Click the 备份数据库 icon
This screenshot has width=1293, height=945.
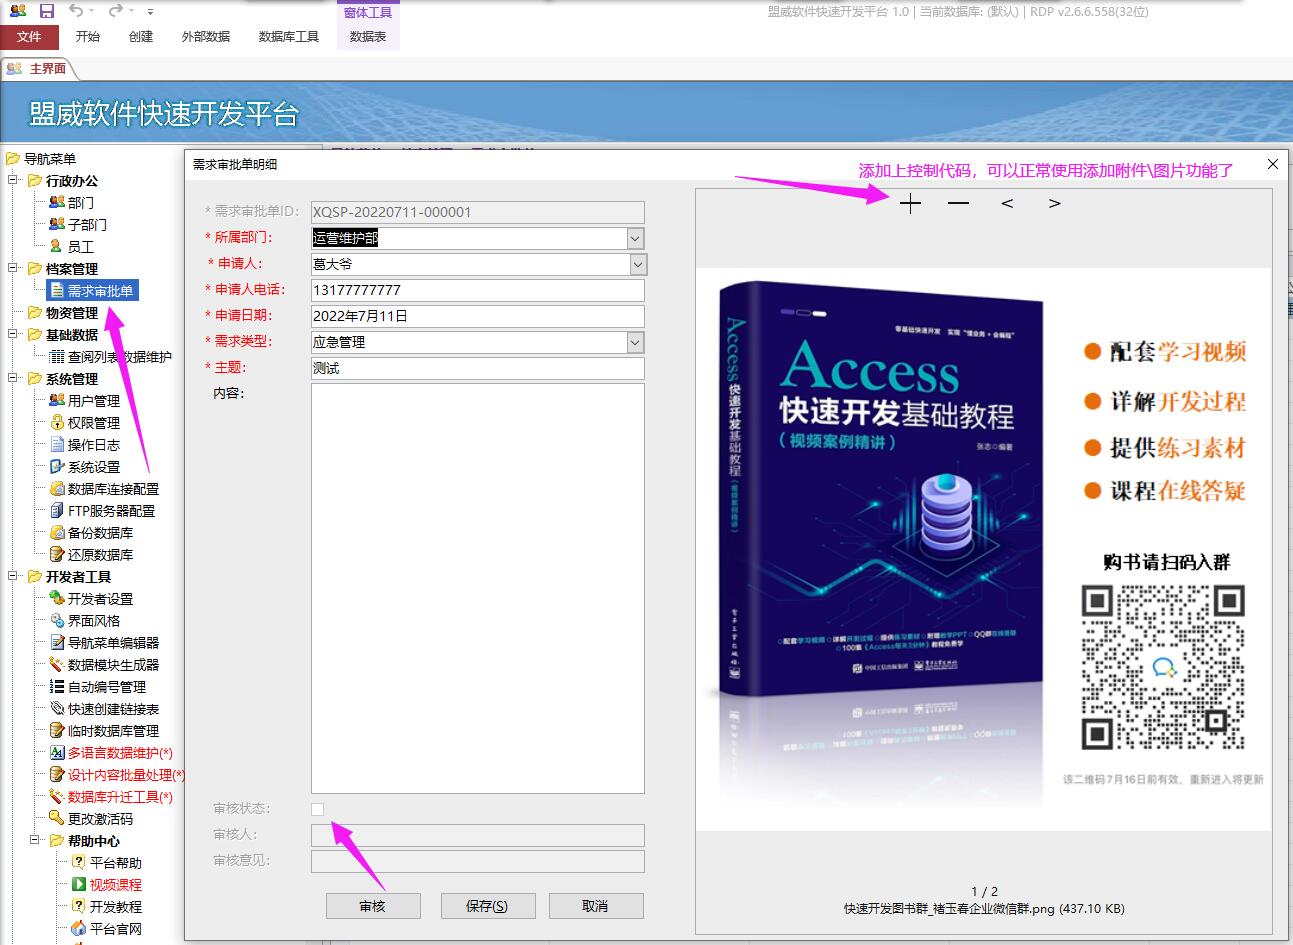pos(57,532)
